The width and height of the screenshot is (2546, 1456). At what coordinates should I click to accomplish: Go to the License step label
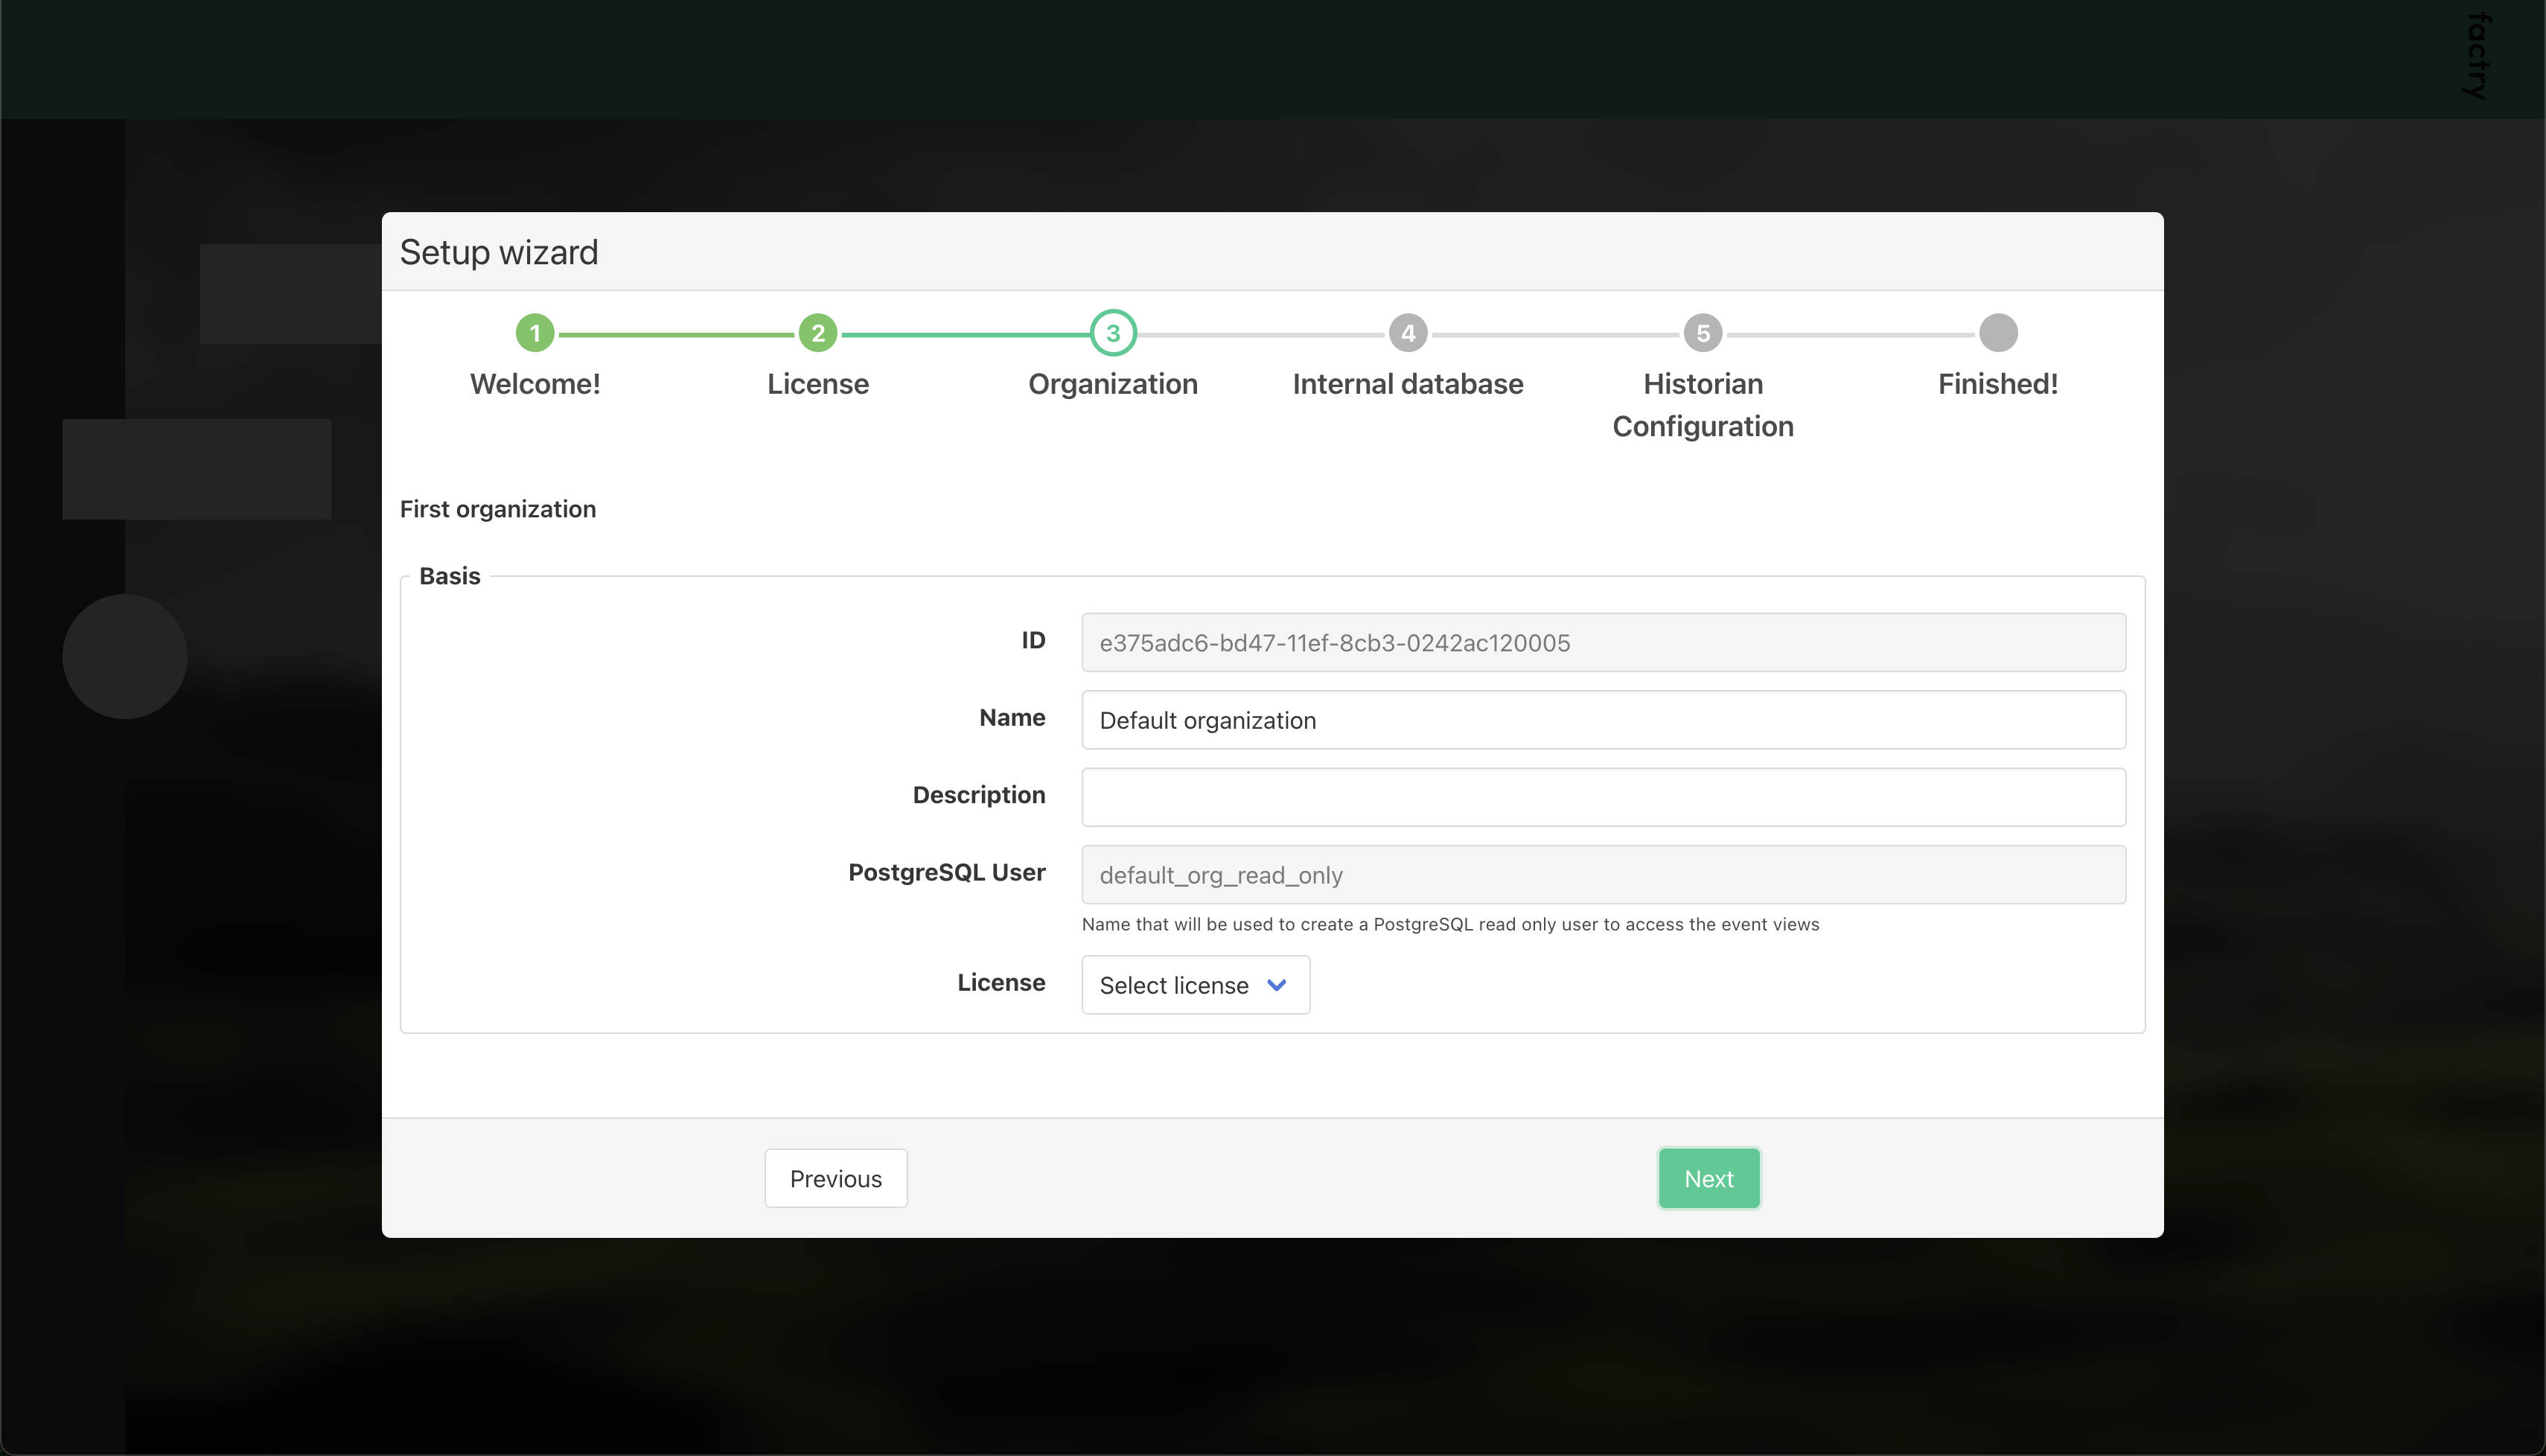coord(818,384)
